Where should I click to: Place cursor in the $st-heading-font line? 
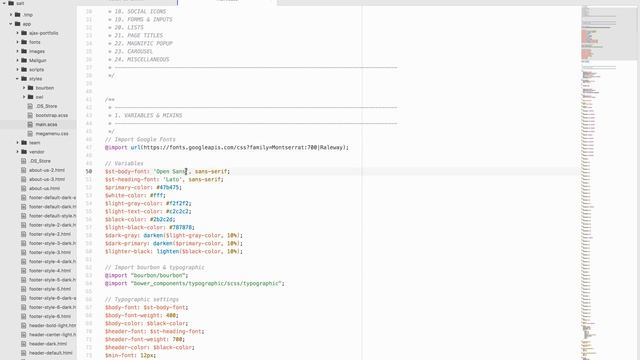click(x=164, y=179)
